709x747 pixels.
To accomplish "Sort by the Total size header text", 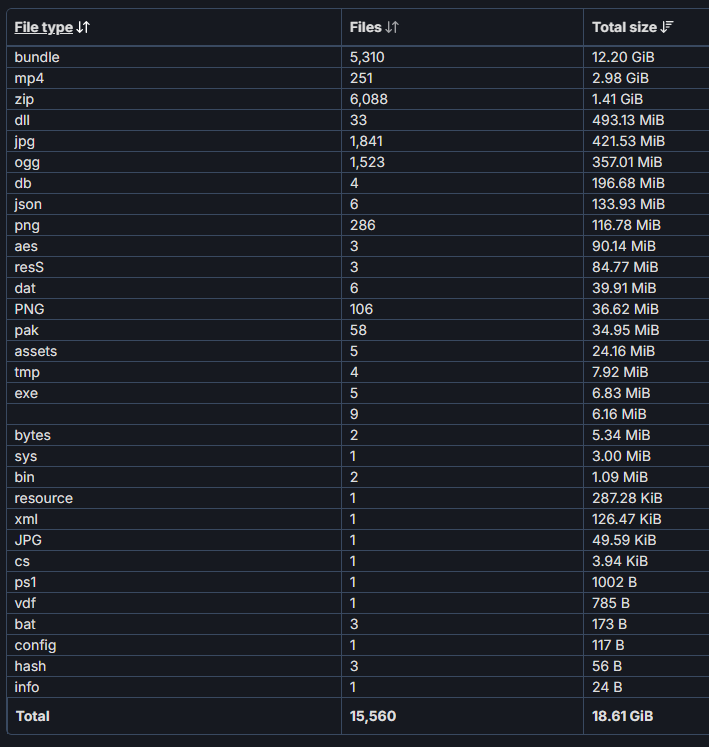I will (624, 27).
